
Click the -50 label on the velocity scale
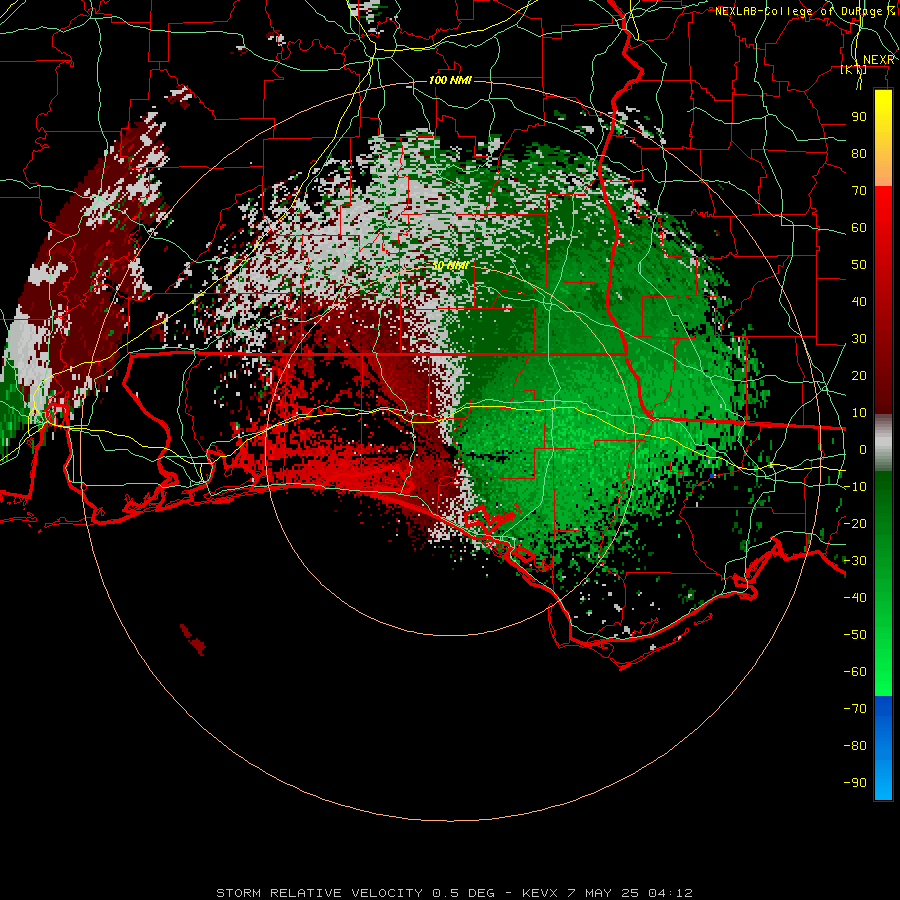(855, 634)
